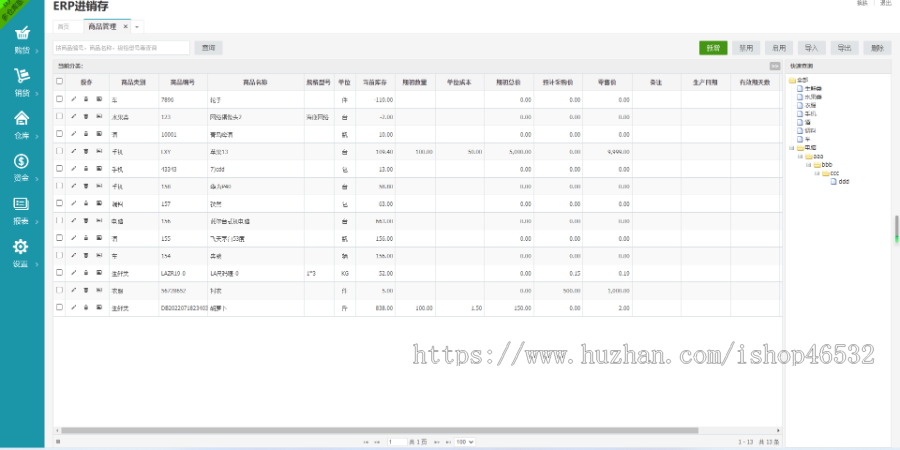Click the product search input field
This screenshot has width=900, height=450.
(x=121, y=47)
